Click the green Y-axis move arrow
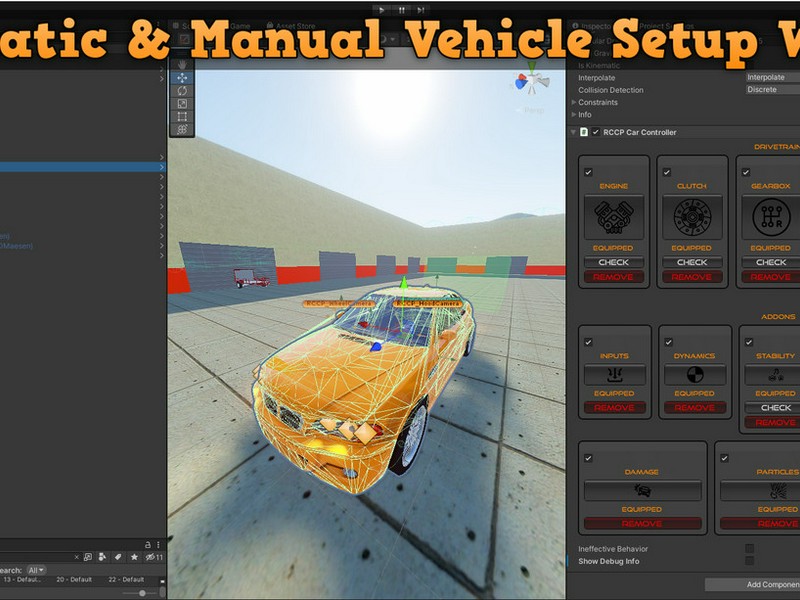 click(x=404, y=284)
